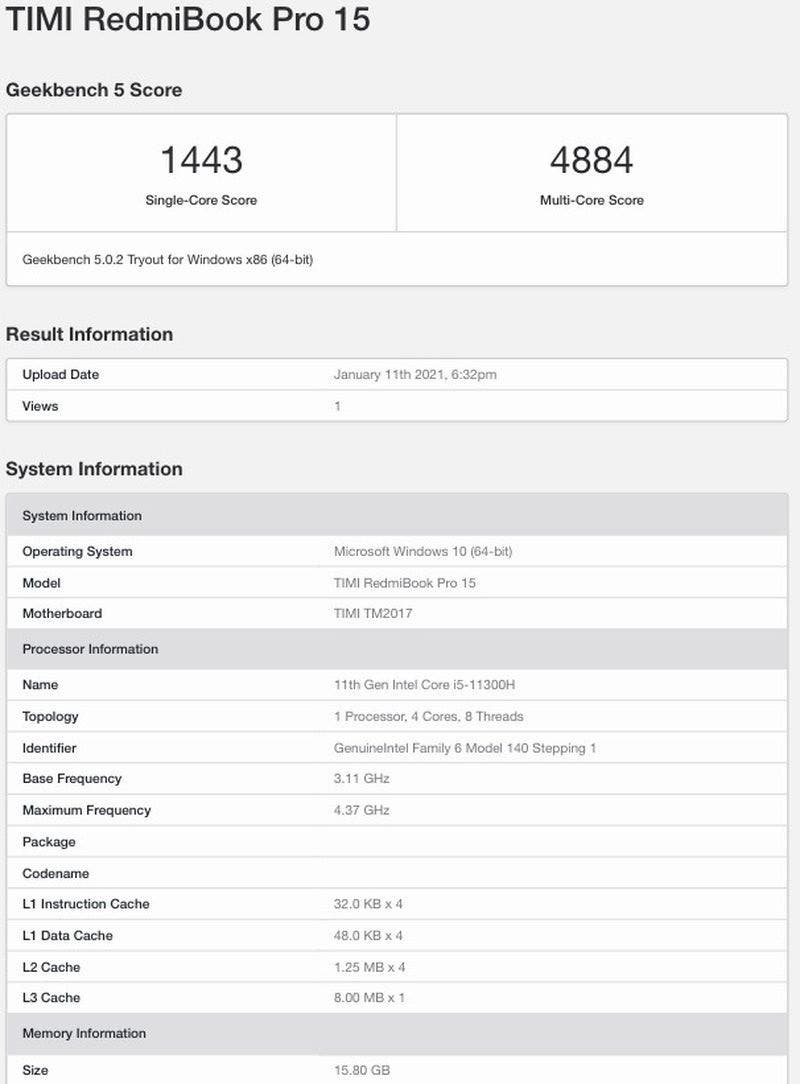Click the GenuineIntel Family 6 identifier value
The height and width of the screenshot is (1084, 800).
point(465,748)
